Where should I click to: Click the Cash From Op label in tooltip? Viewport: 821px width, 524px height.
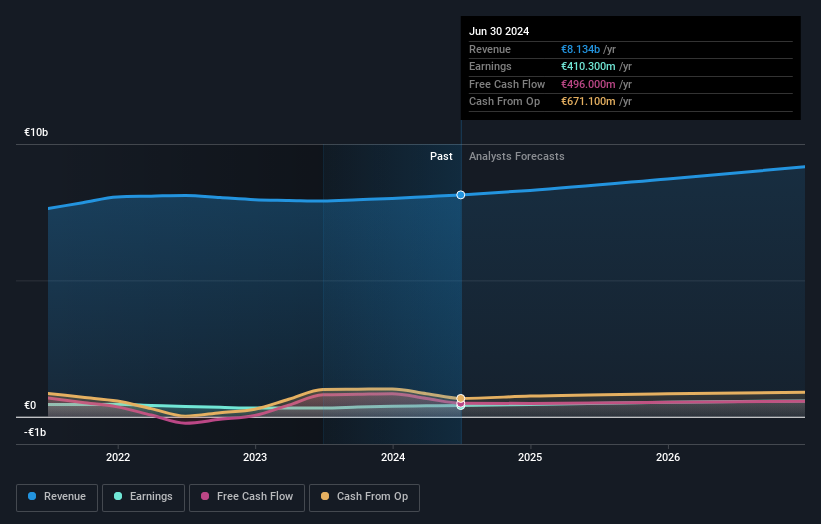pos(504,102)
